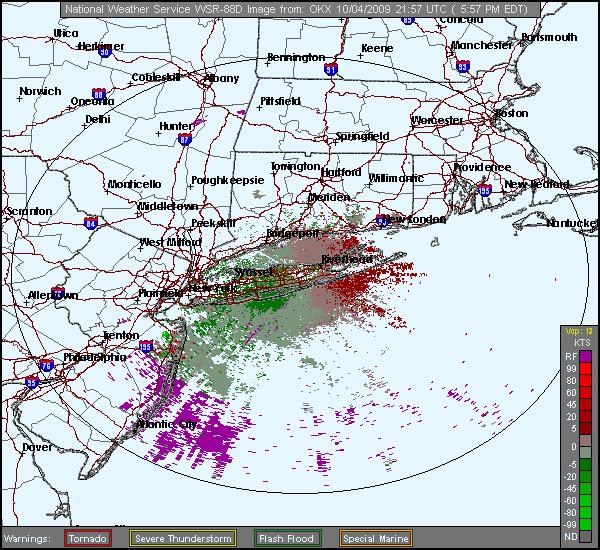Click the Springfield city label
The image size is (600, 550).
(x=362, y=137)
